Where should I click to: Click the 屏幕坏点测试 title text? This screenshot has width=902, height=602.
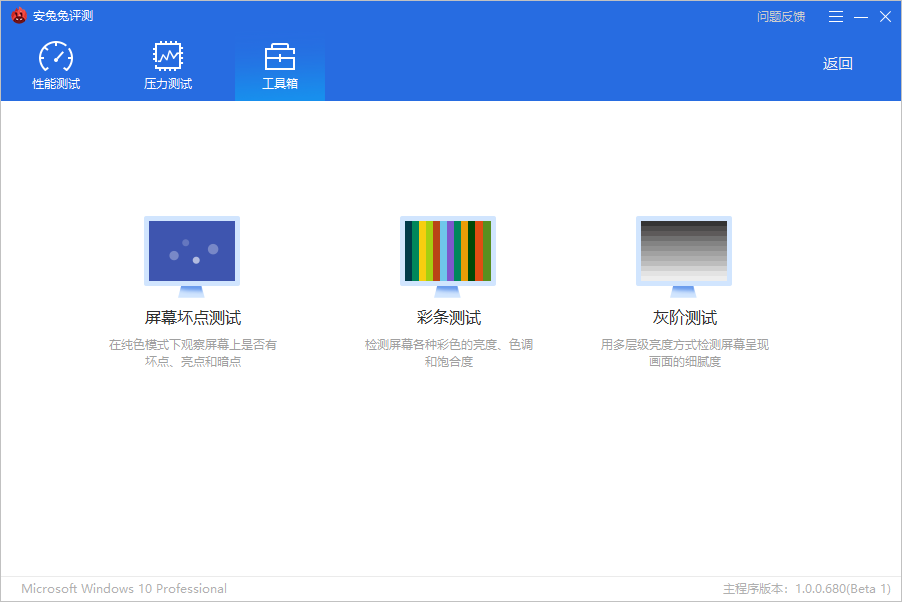pos(193,318)
